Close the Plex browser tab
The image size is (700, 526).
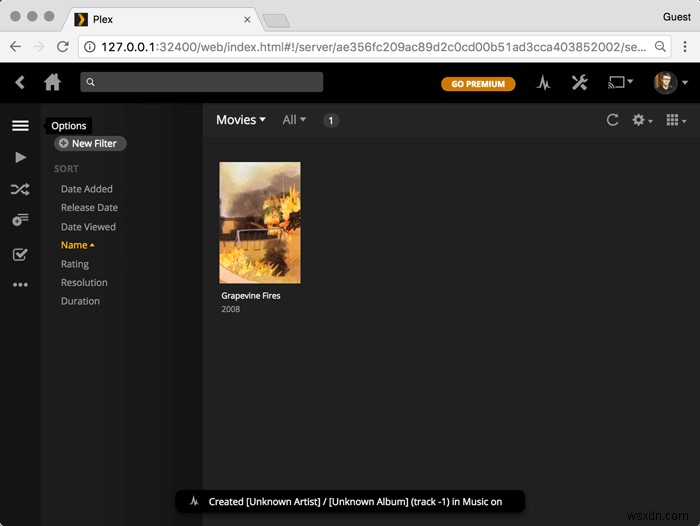[247, 20]
